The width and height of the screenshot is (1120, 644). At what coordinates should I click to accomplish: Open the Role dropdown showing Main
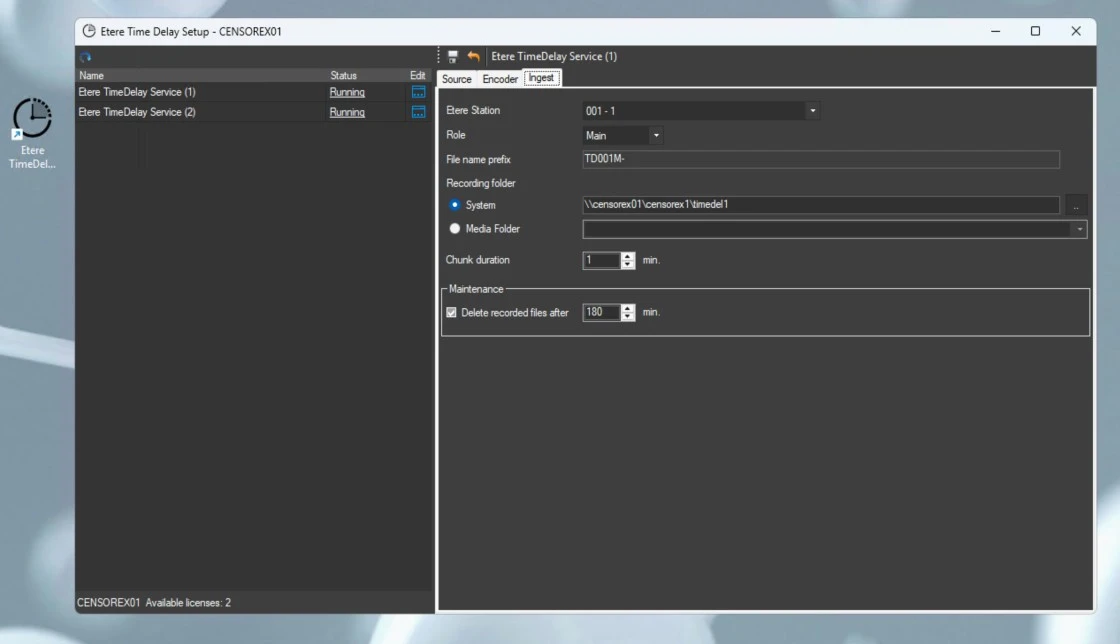coord(656,136)
